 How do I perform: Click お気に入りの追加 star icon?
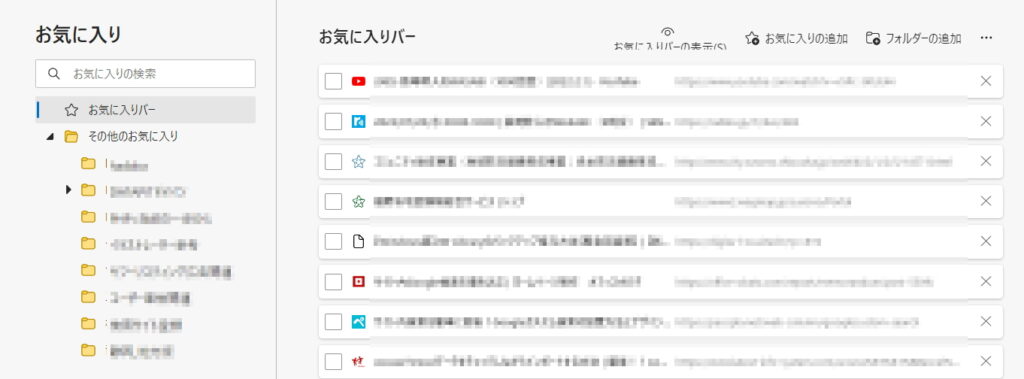(x=752, y=39)
